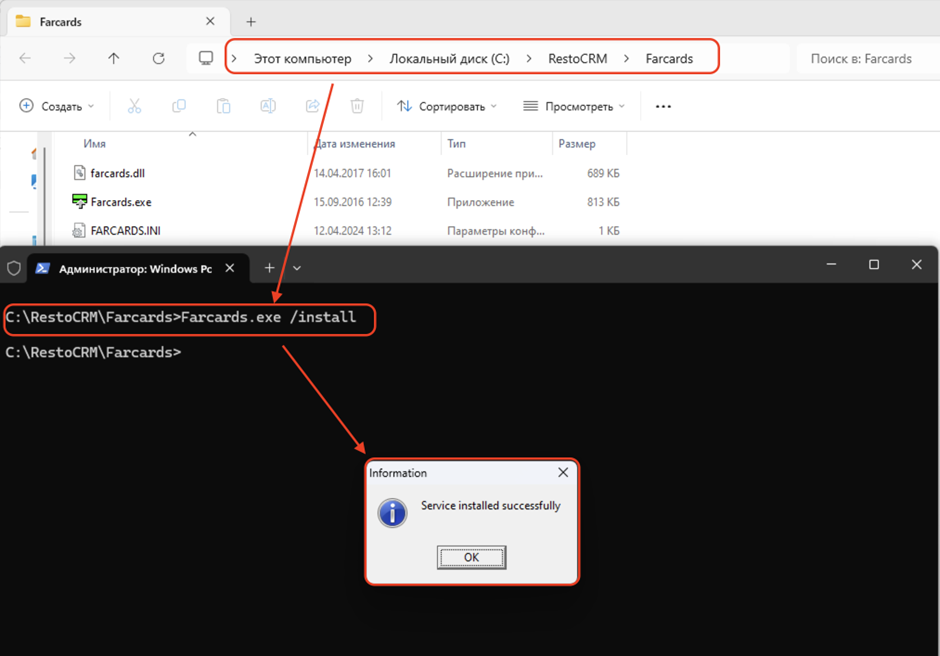Expand the Создать dropdown

[x=57, y=106]
